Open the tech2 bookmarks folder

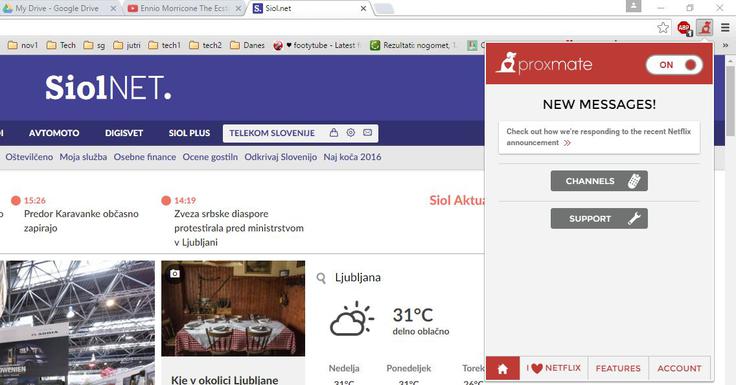[x=206, y=45]
